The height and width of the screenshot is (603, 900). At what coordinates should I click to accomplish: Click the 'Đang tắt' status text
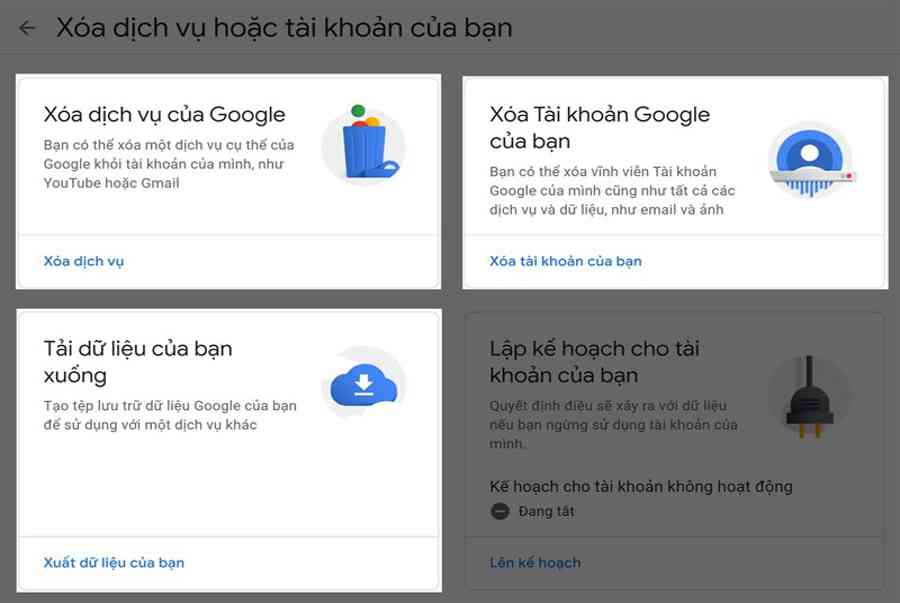click(546, 511)
